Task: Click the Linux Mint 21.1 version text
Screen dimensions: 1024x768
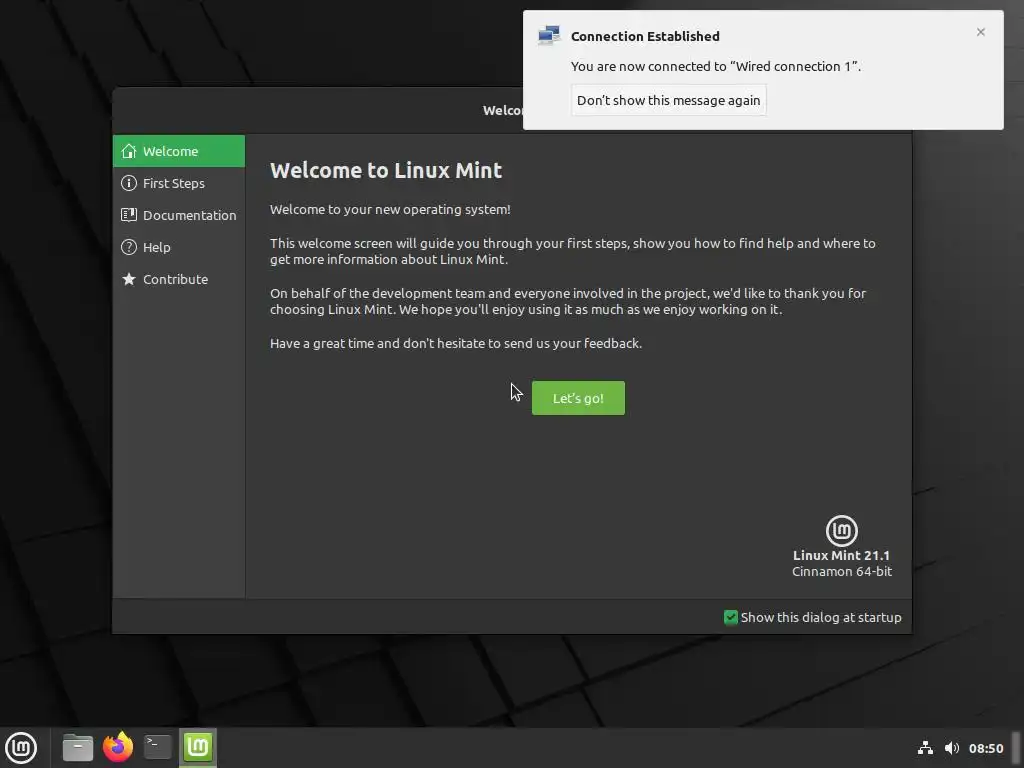Action: coord(841,555)
